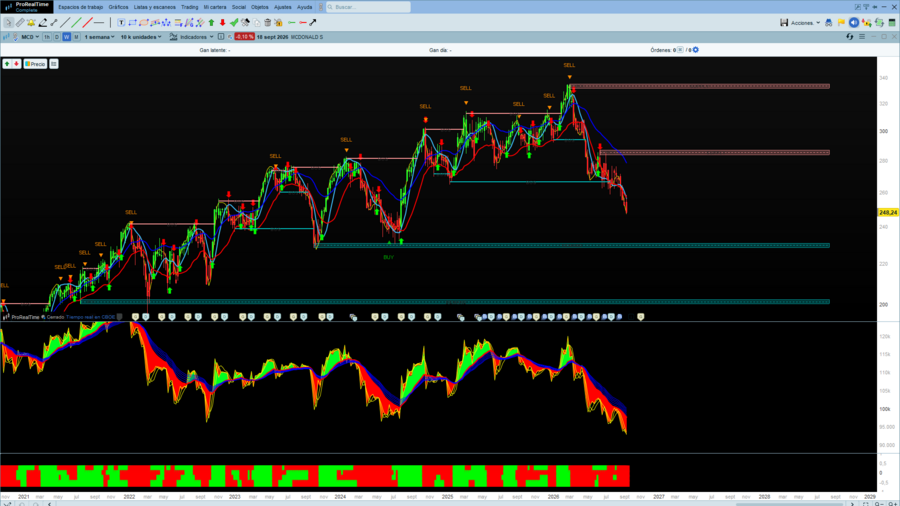Select the alert bell tool
The width and height of the screenshot is (900, 506).
[x=31, y=23]
